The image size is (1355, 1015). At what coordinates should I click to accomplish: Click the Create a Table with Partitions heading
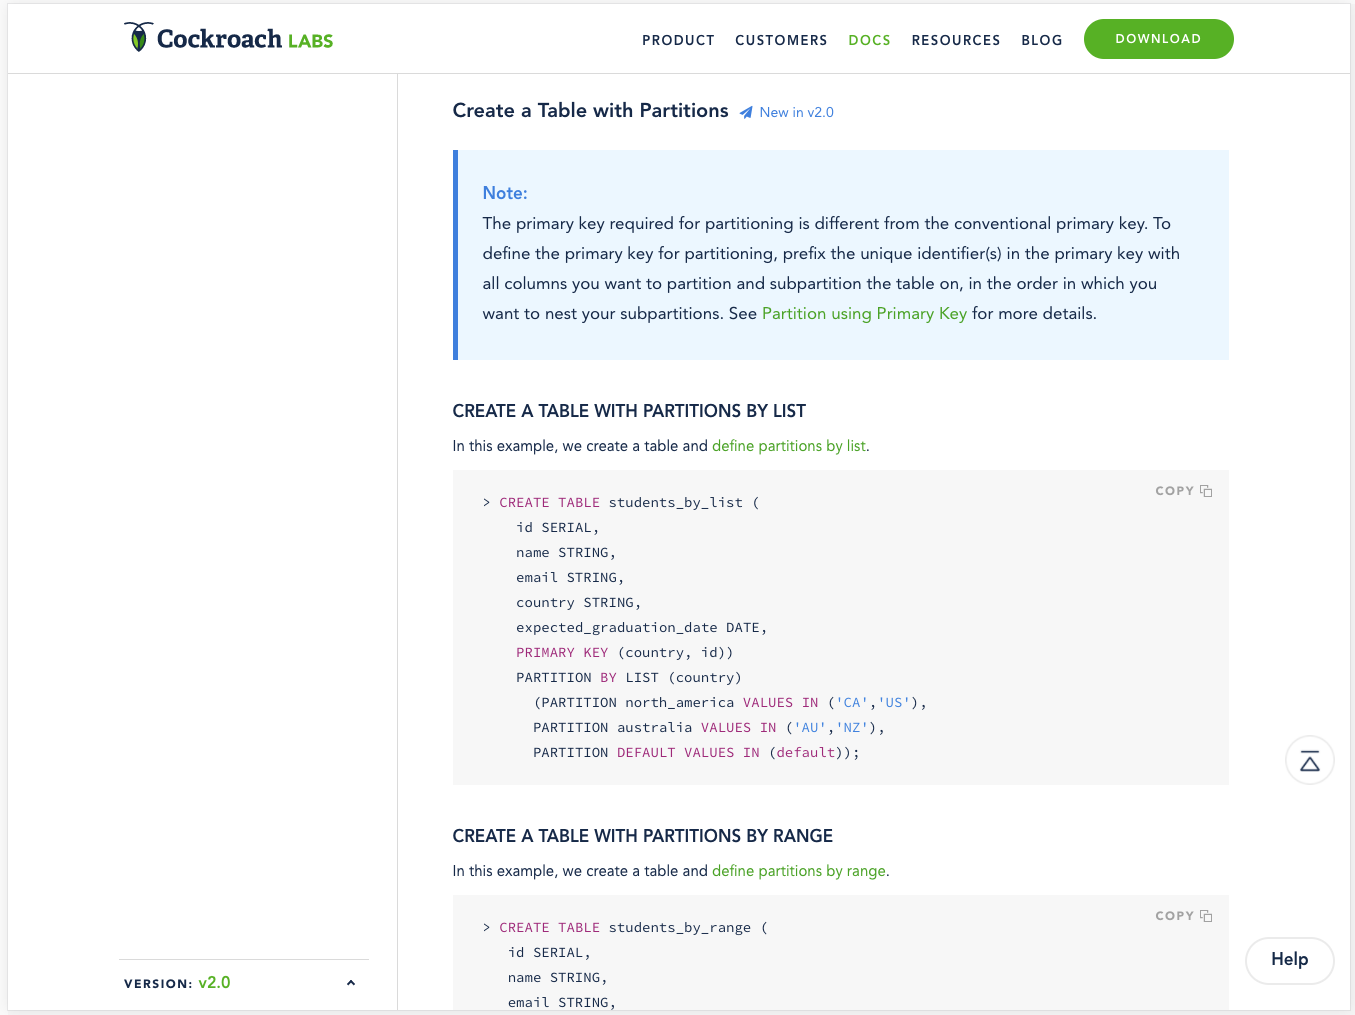(x=590, y=111)
